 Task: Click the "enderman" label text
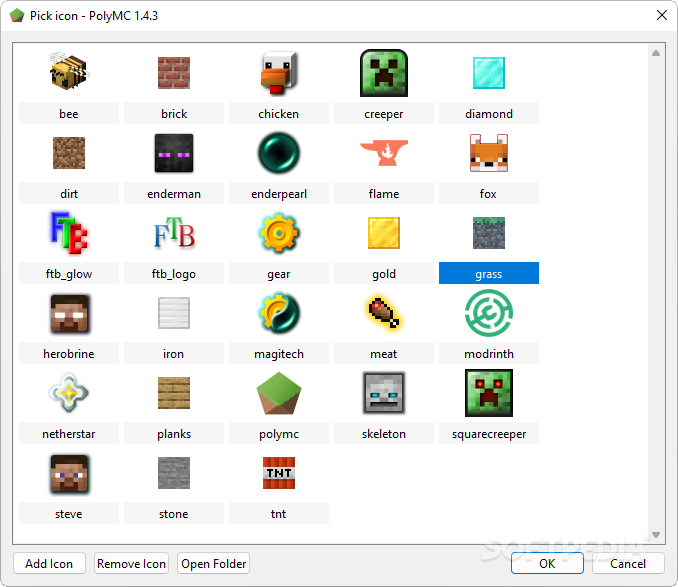(x=174, y=194)
